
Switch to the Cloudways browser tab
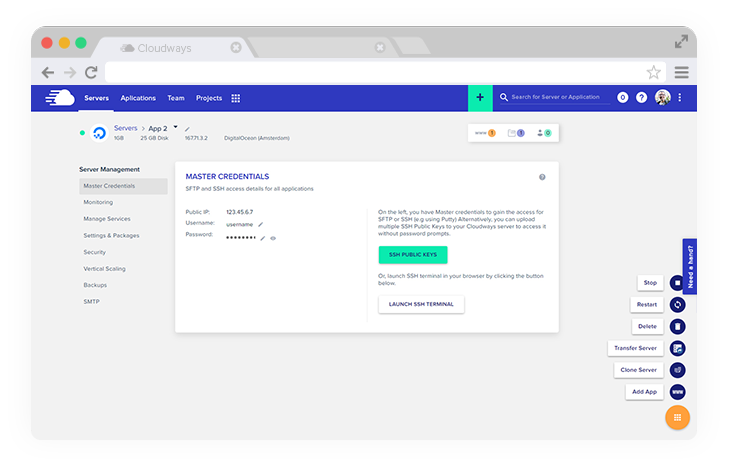(172, 48)
